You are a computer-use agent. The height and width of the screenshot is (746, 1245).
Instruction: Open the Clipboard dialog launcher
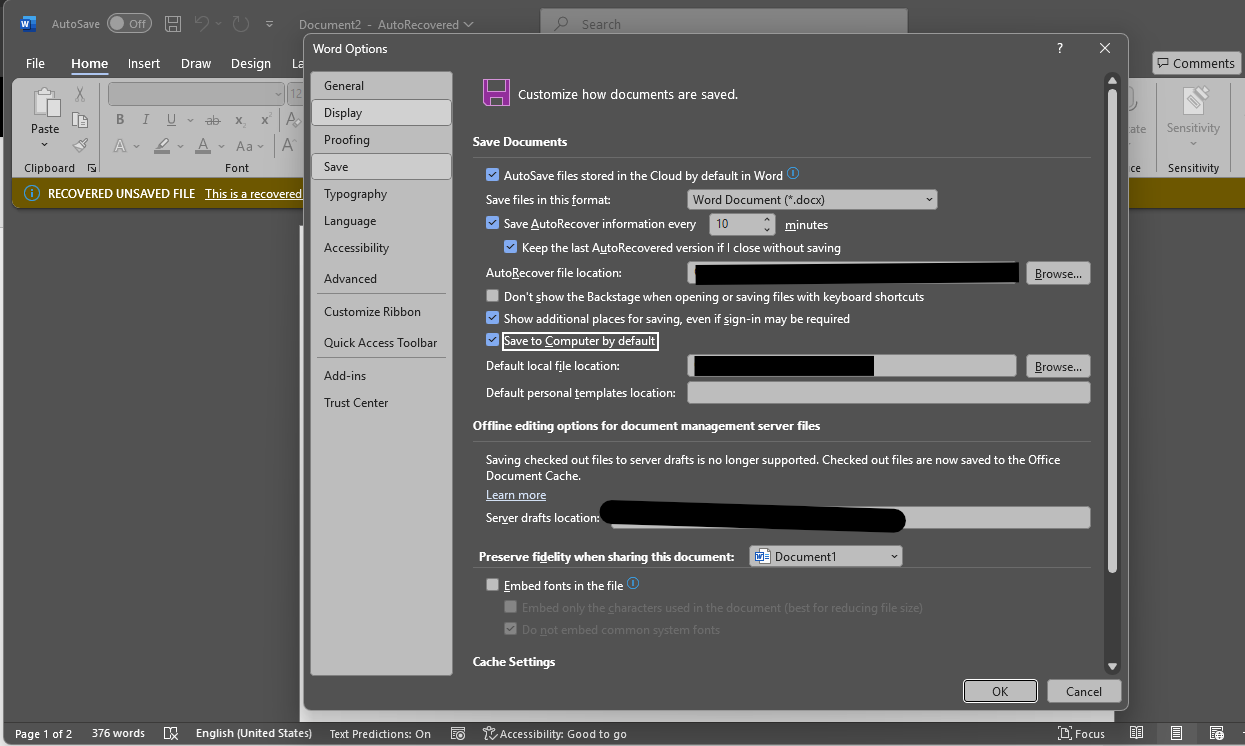91,168
